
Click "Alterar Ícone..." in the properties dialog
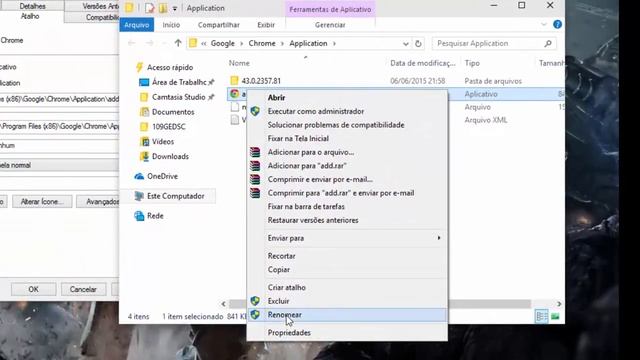42,202
